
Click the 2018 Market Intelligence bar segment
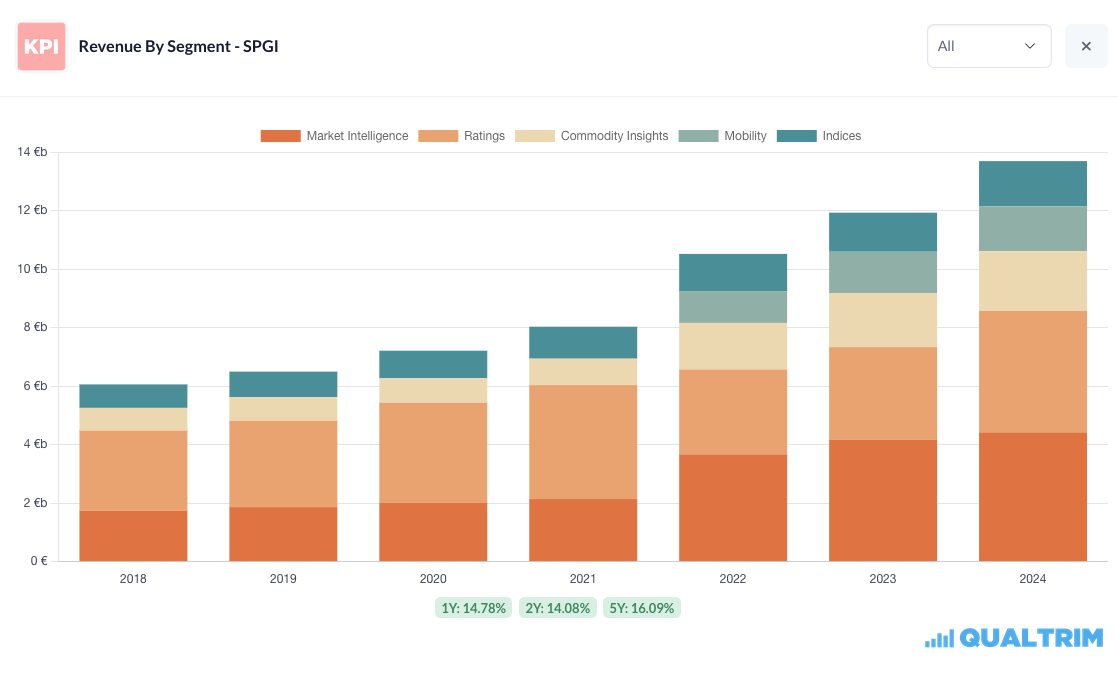pyautogui.click(x=133, y=536)
